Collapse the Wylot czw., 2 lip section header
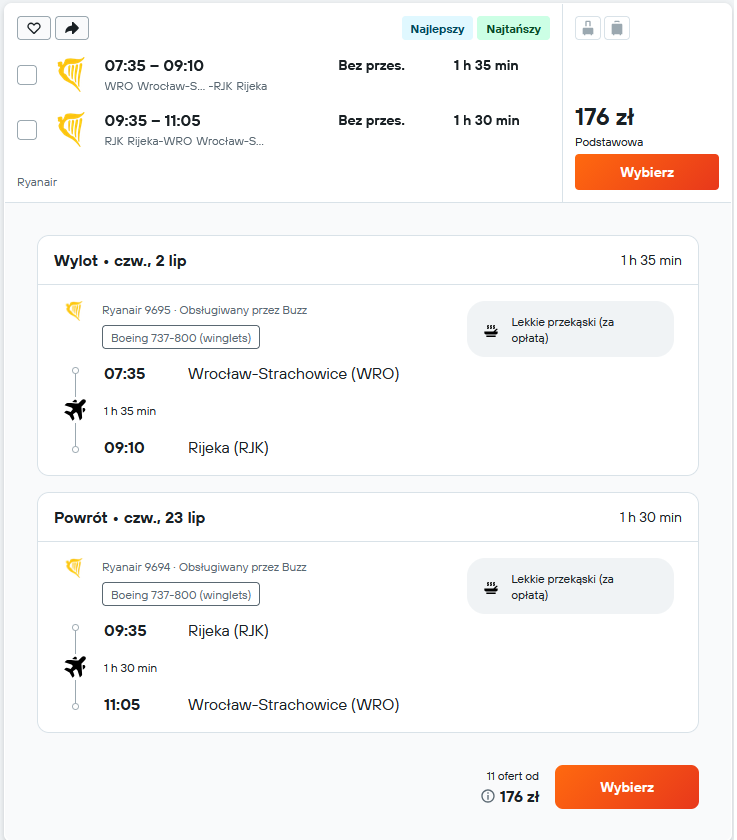Image resolution: width=737 pixels, height=840 pixels. 368,260
